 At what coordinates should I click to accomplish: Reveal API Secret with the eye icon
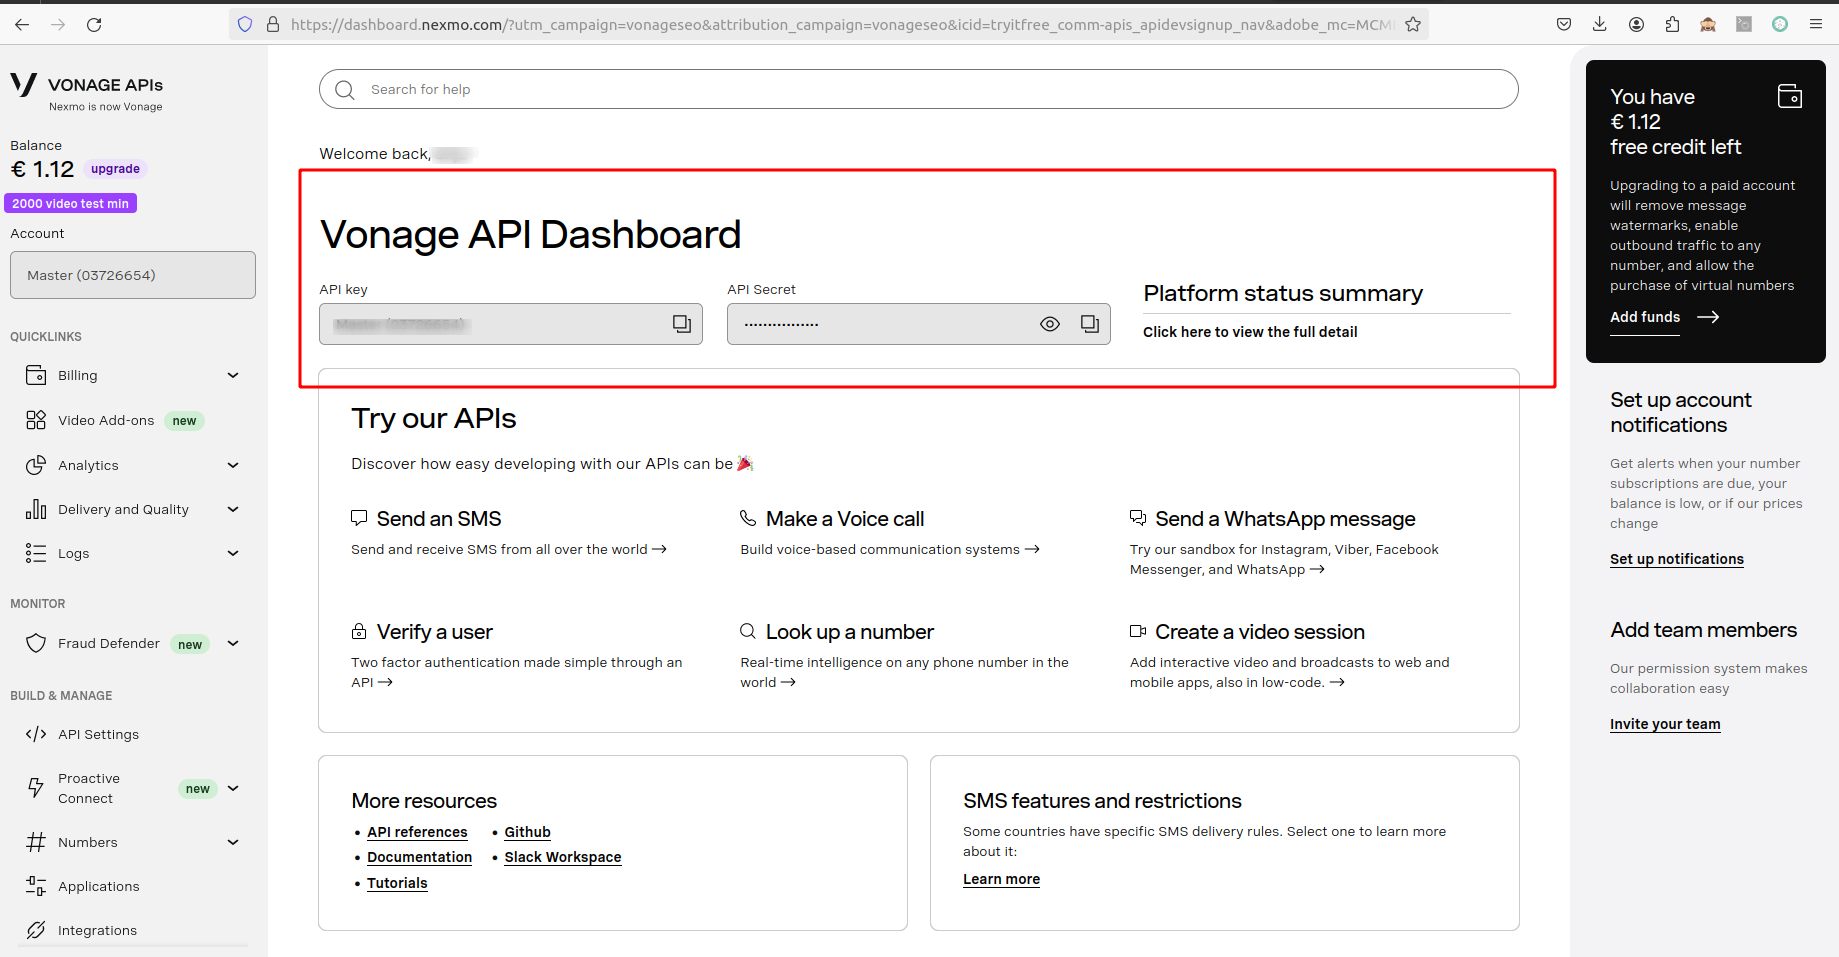click(1049, 324)
